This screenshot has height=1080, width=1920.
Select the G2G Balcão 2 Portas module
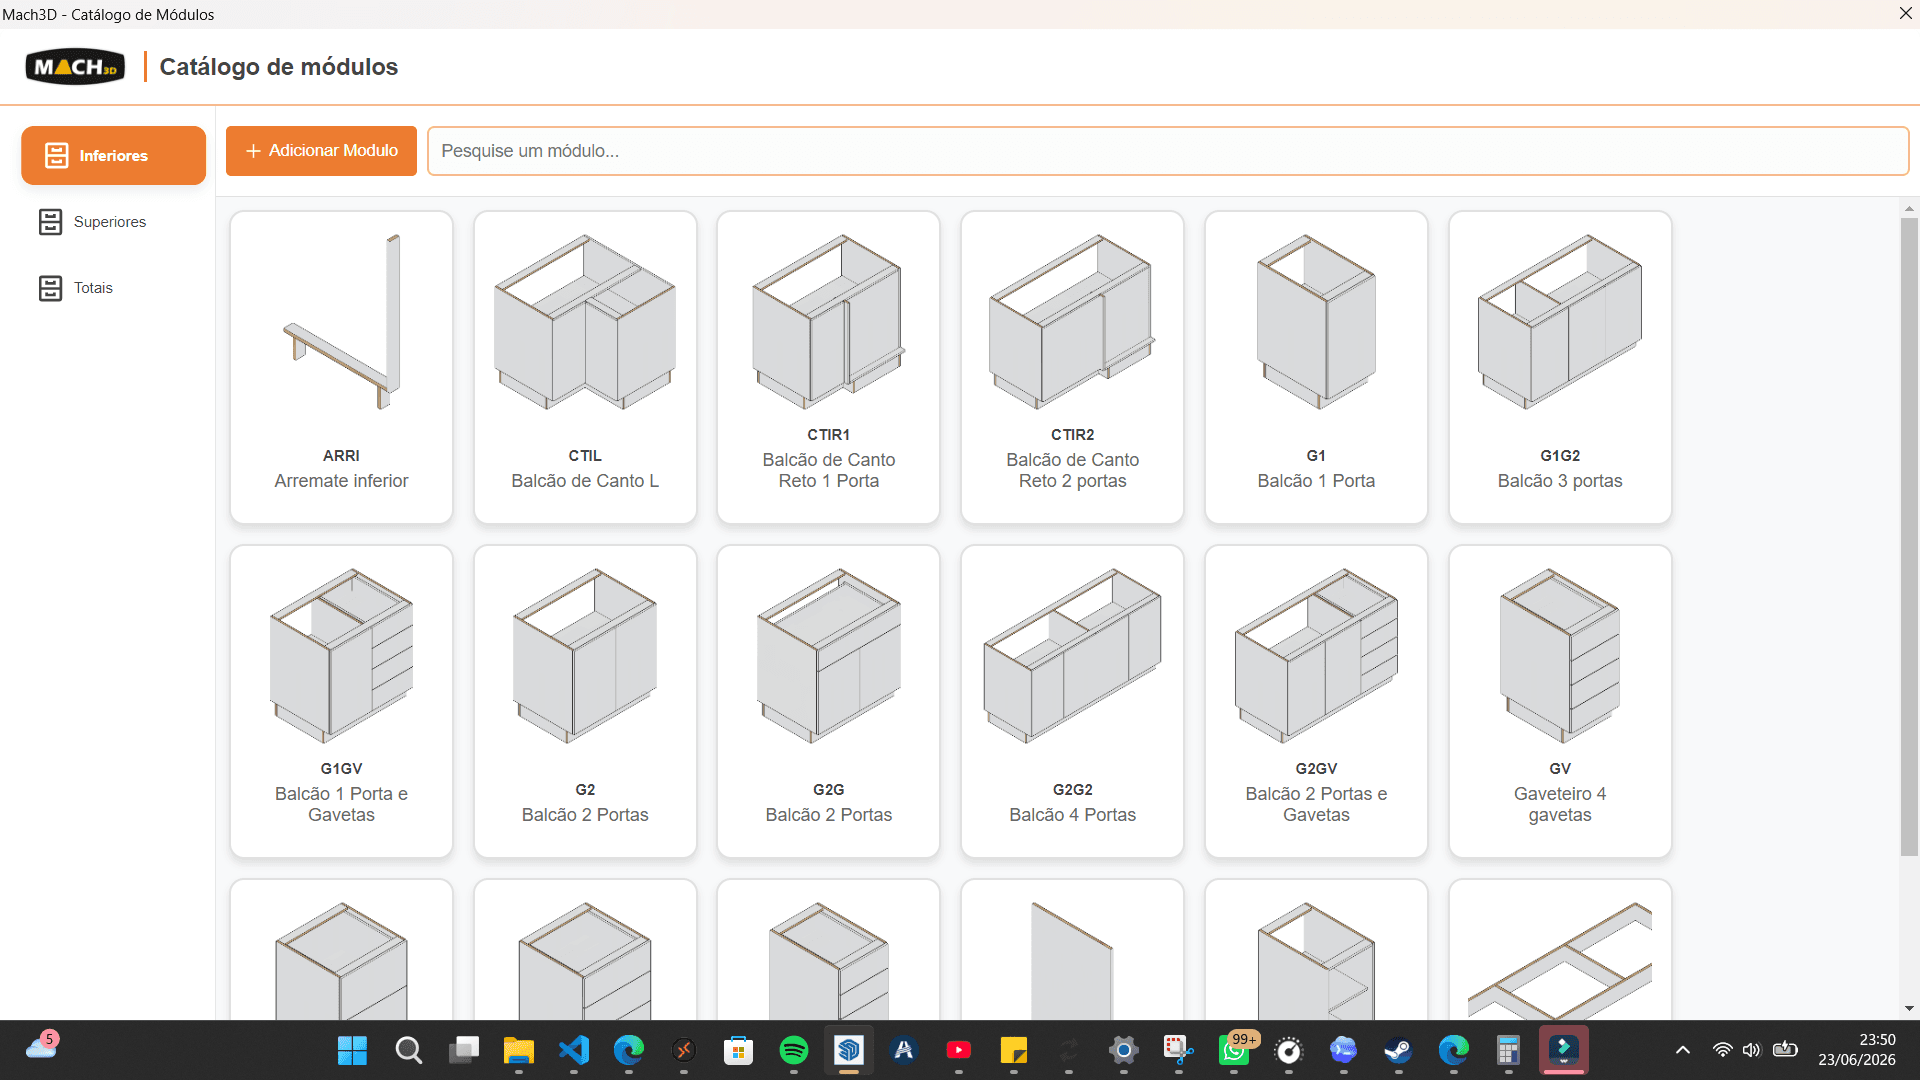click(829, 701)
